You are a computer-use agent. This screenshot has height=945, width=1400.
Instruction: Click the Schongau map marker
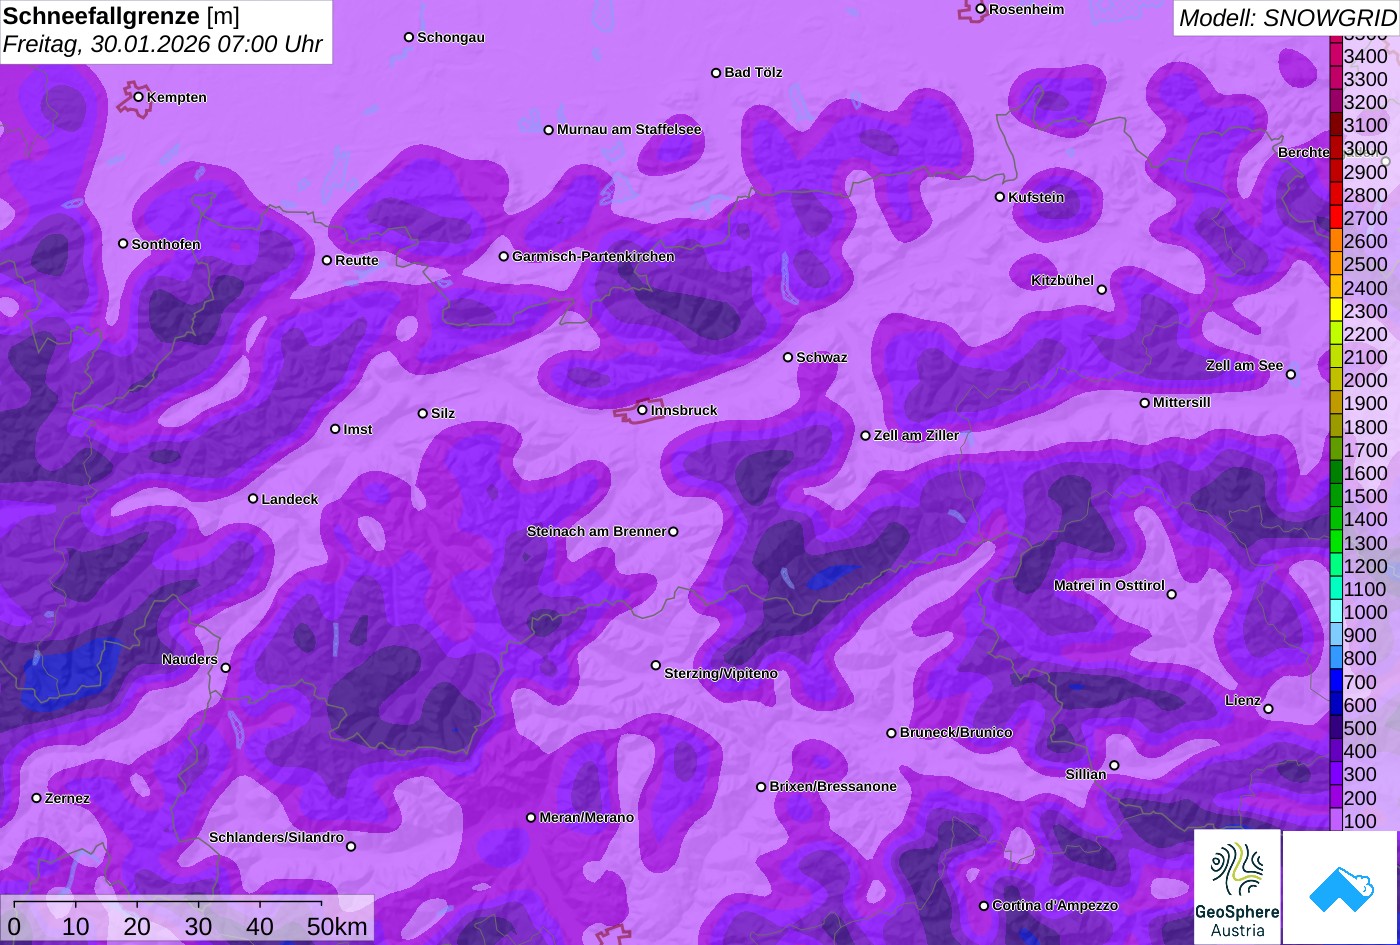point(408,37)
